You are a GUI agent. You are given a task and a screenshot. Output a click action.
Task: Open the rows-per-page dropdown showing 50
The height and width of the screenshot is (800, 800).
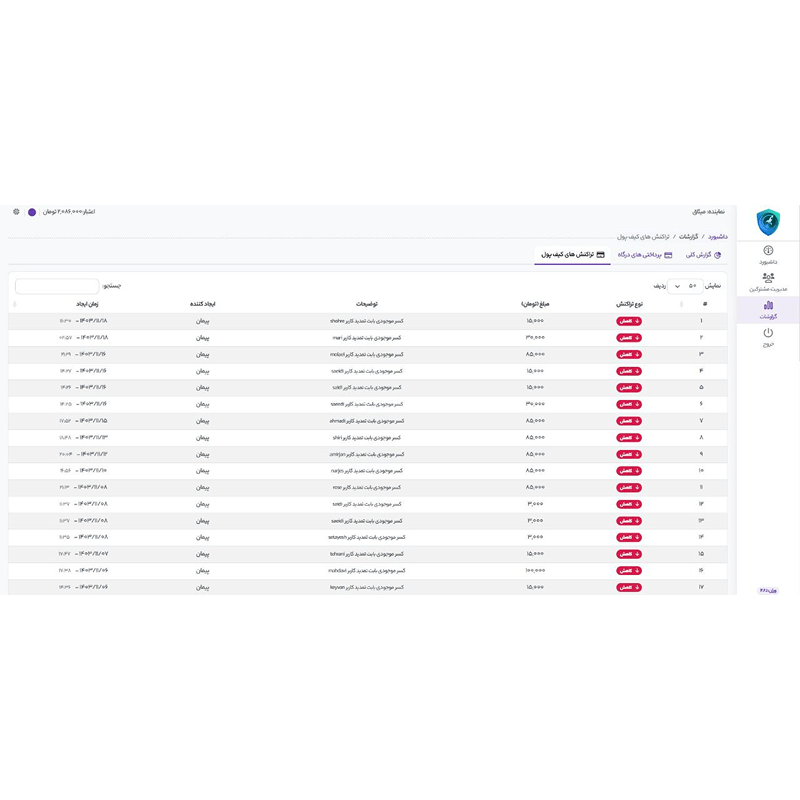[x=682, y=286]
